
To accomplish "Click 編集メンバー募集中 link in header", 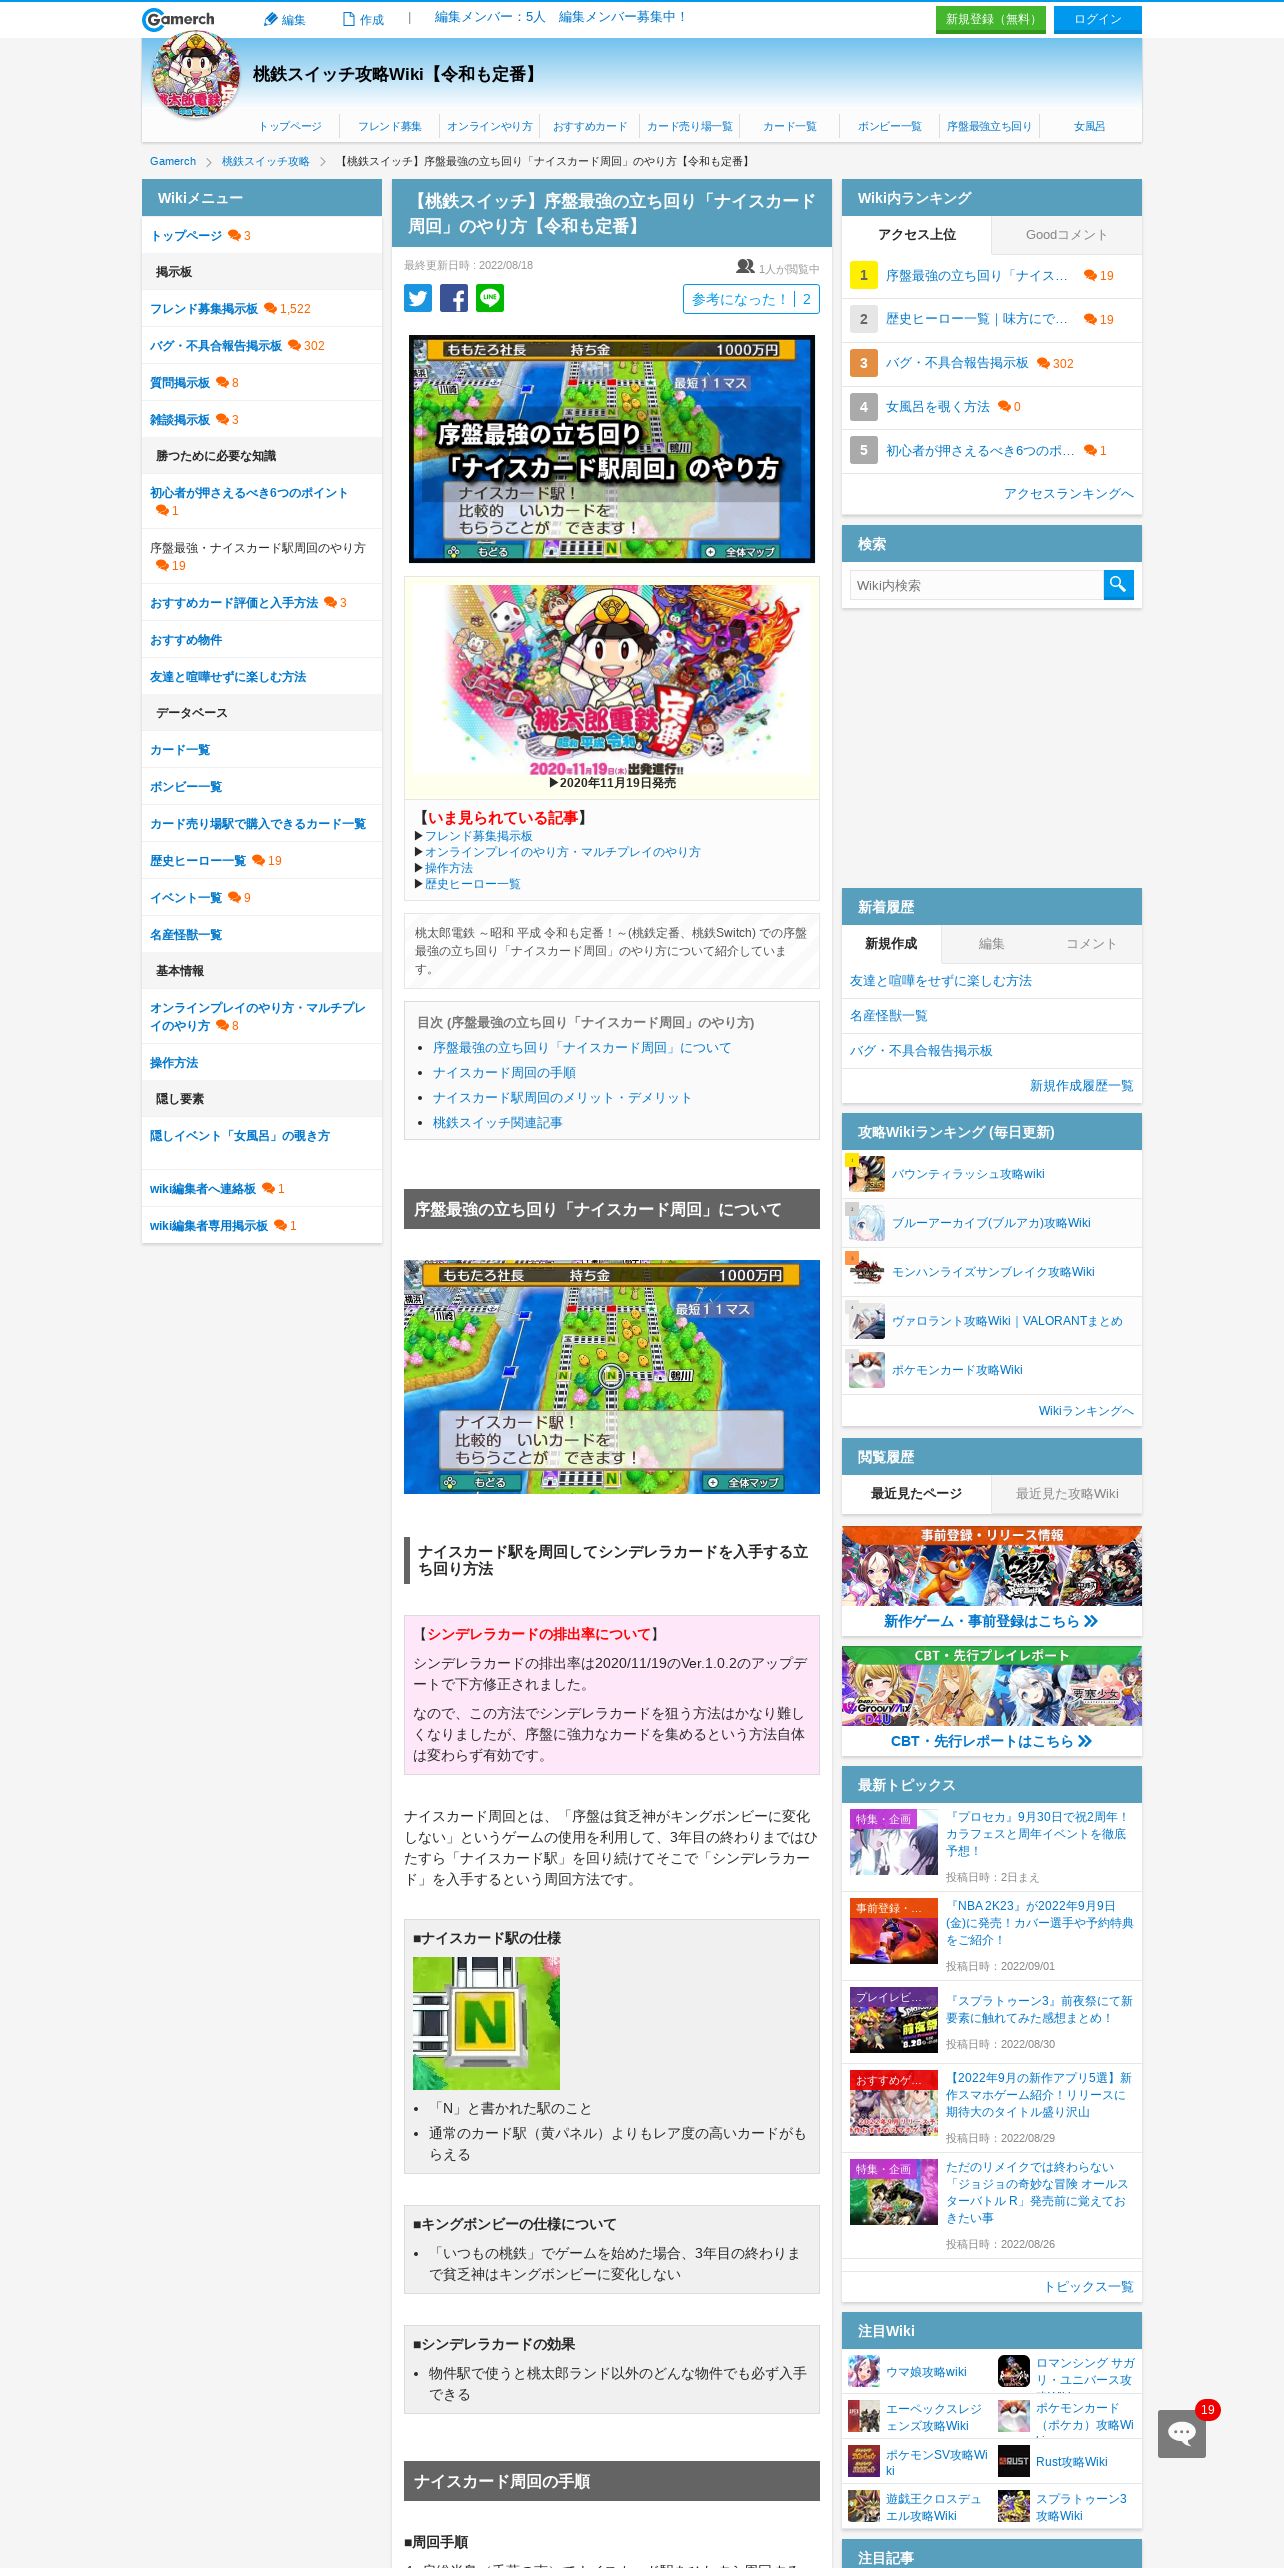I will tap(622, 17).
